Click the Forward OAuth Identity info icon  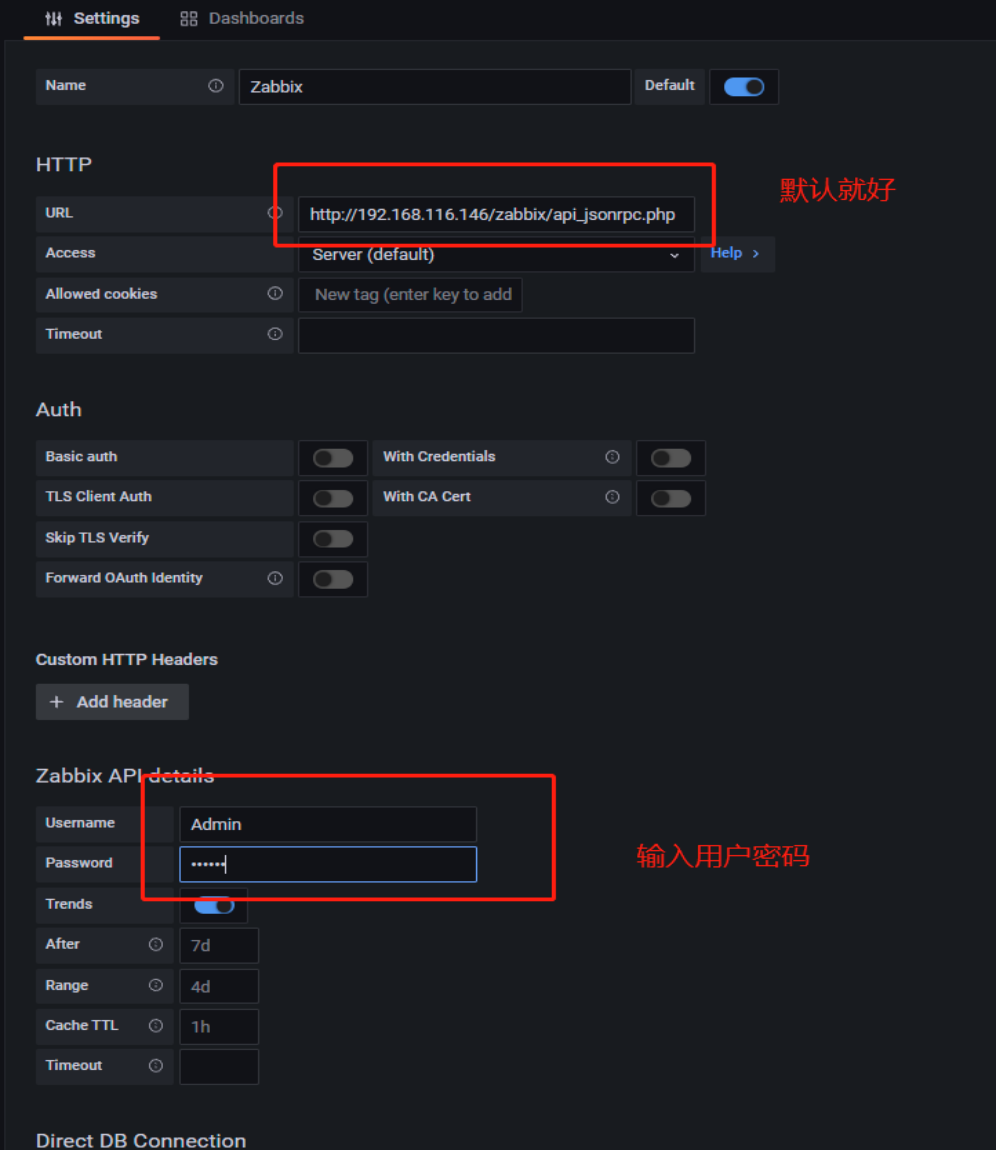tap(275, 578)
